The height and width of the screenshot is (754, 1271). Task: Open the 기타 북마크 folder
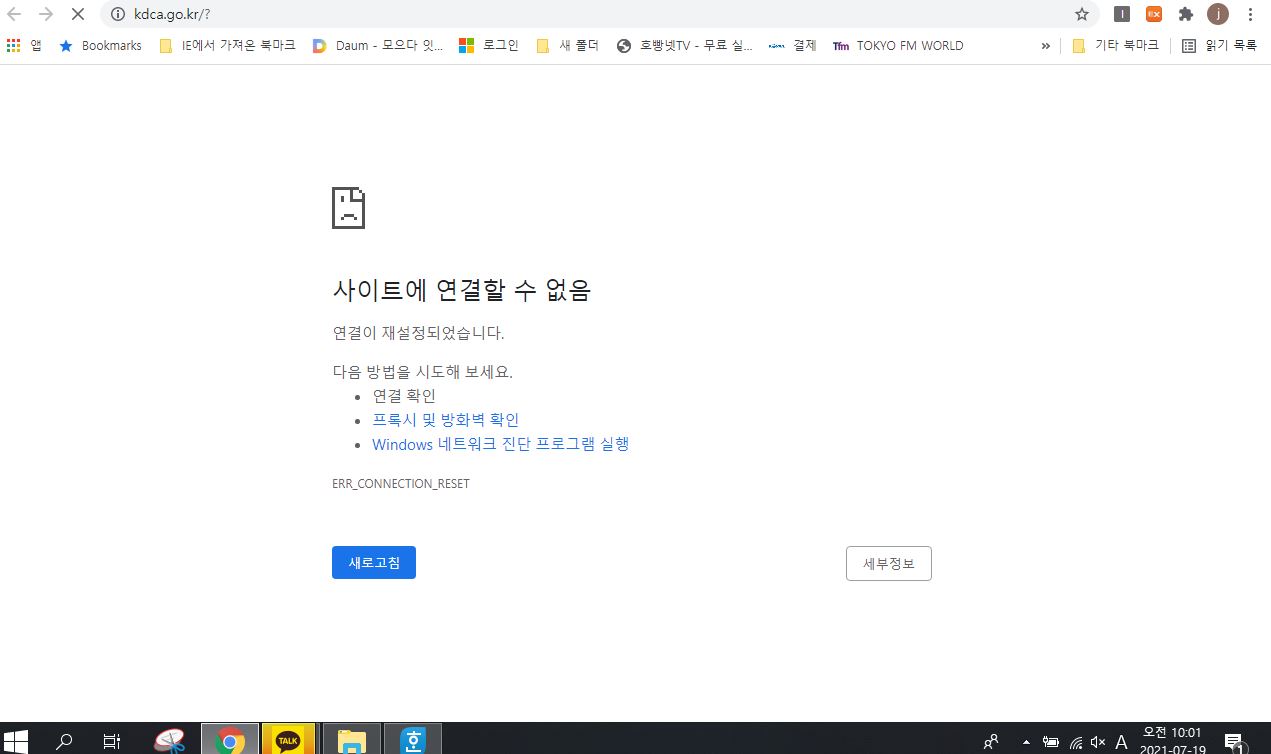click(1115, 45)
